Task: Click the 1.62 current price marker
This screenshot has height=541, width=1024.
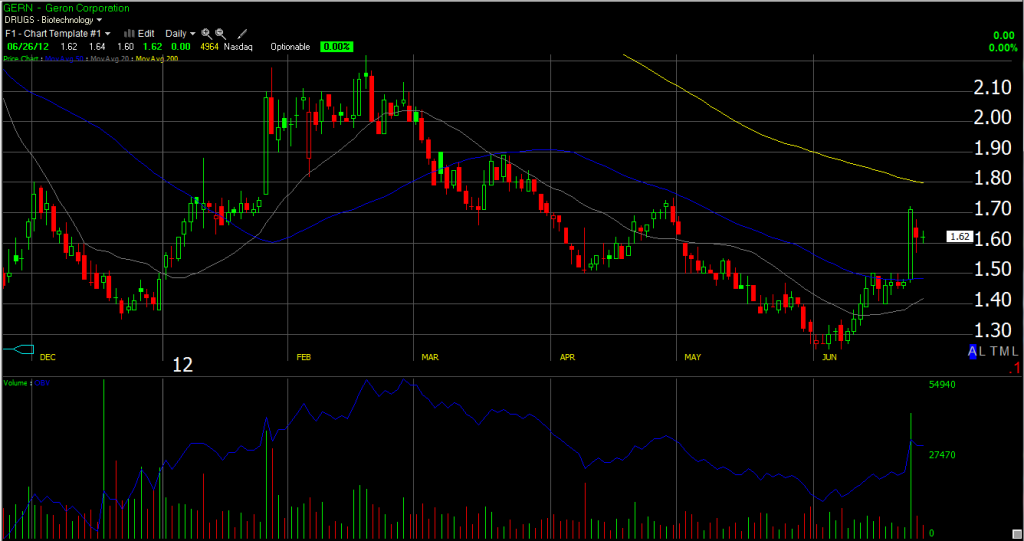Action: (x=959, y=237)
